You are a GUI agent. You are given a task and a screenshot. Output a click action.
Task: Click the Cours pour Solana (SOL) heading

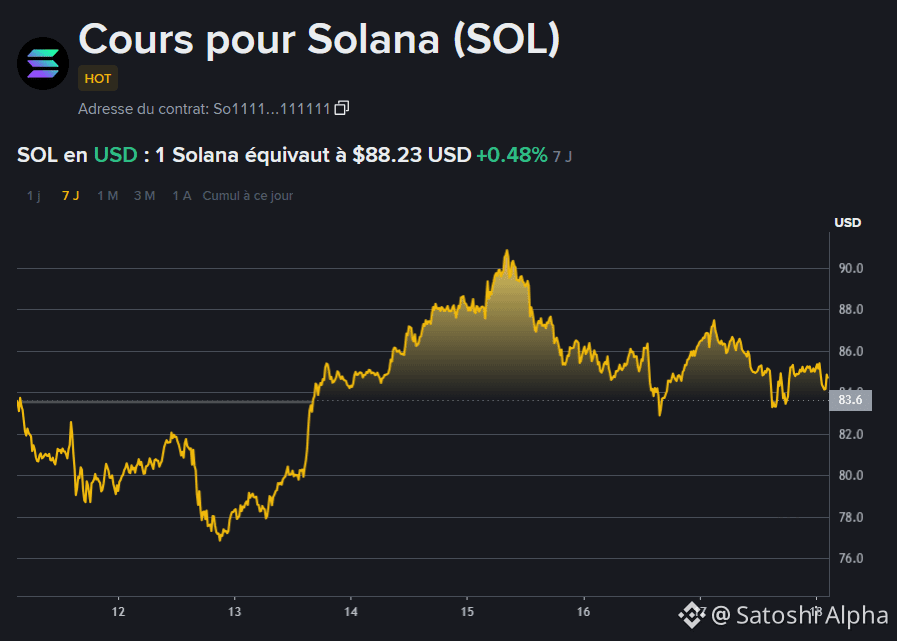[319, 39]
